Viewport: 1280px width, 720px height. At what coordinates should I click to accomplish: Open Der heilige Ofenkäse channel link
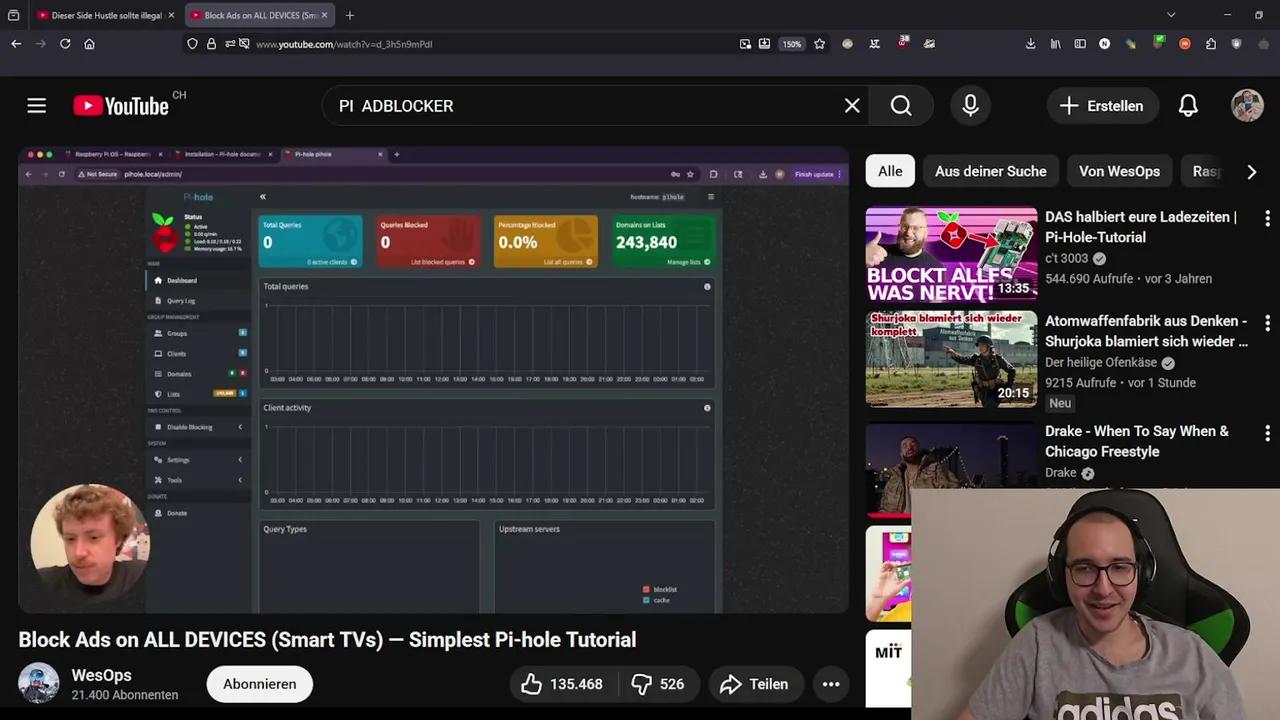click(x=1101, y=362)
